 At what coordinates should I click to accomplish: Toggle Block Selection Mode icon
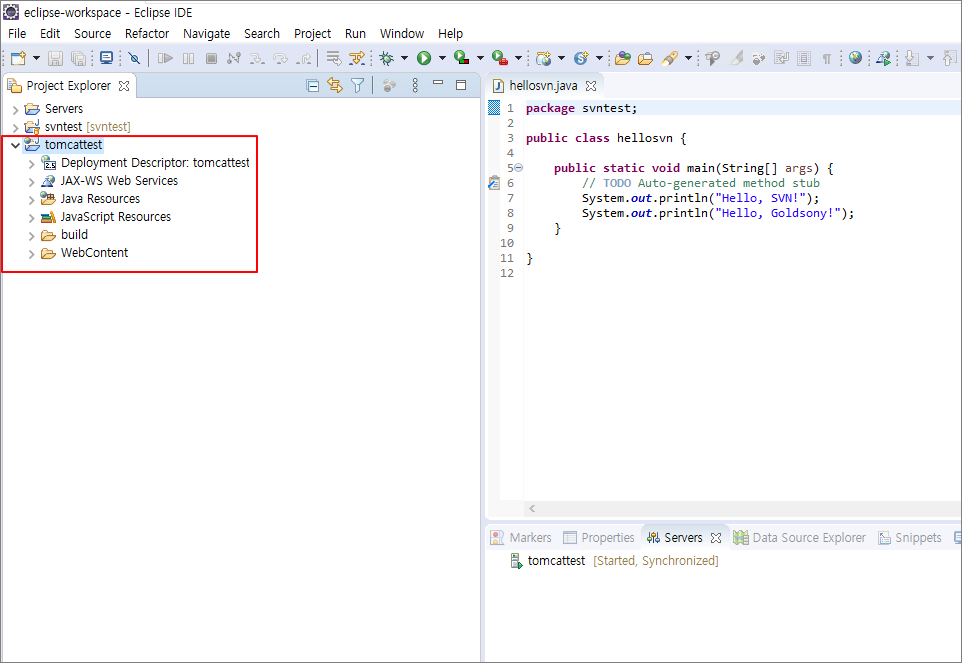point(804,58)
